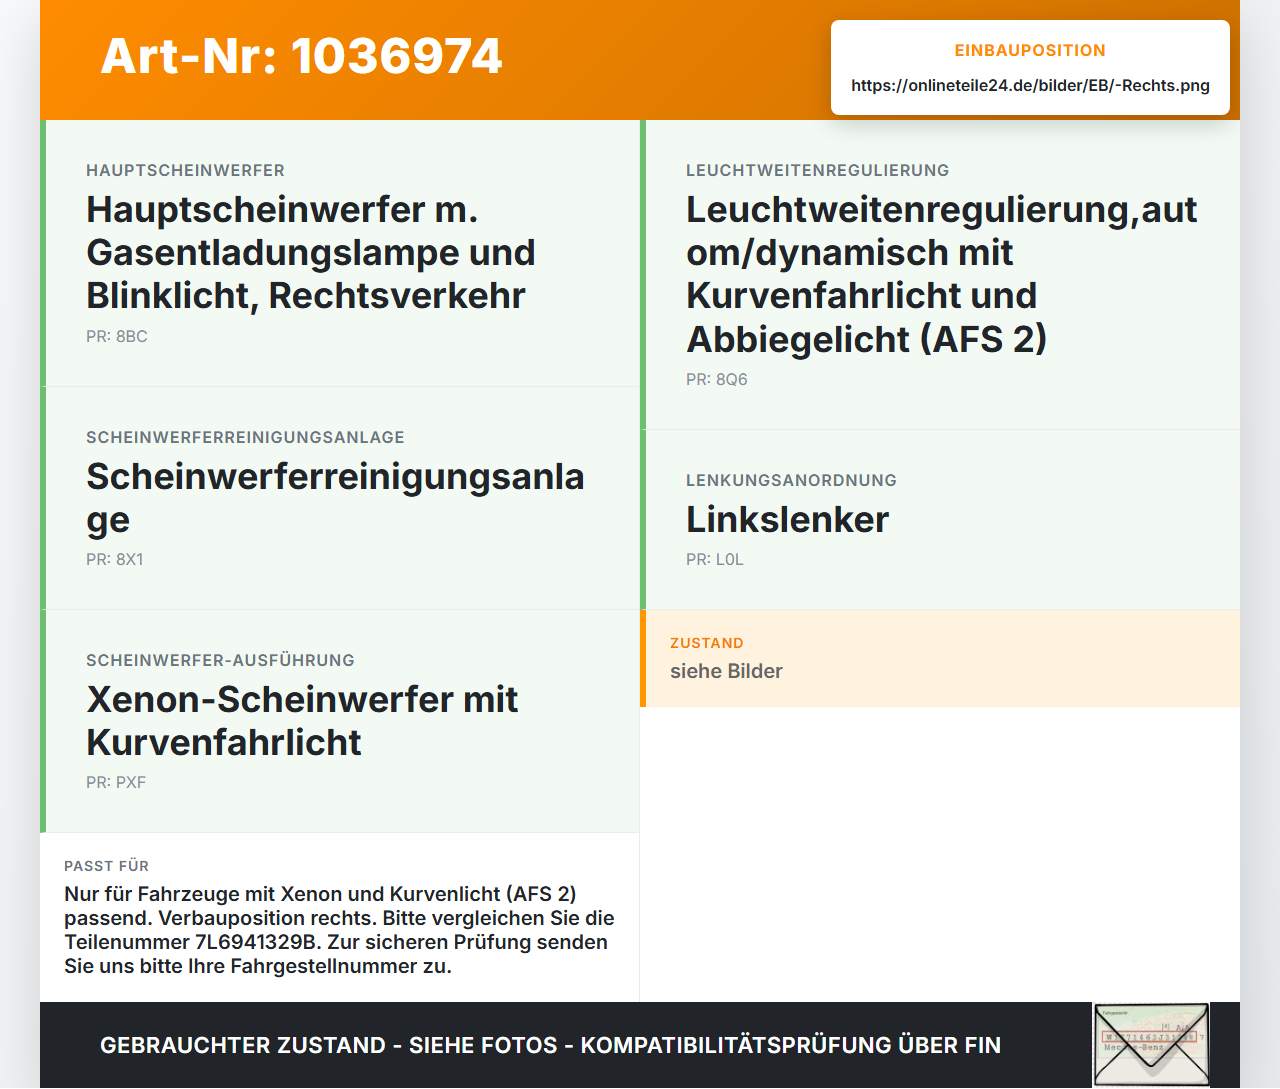Select the siehe Bilder condition text
Image resolution: width=1280 pixels, height=1089 pixels.
click(x=726, y=672)
